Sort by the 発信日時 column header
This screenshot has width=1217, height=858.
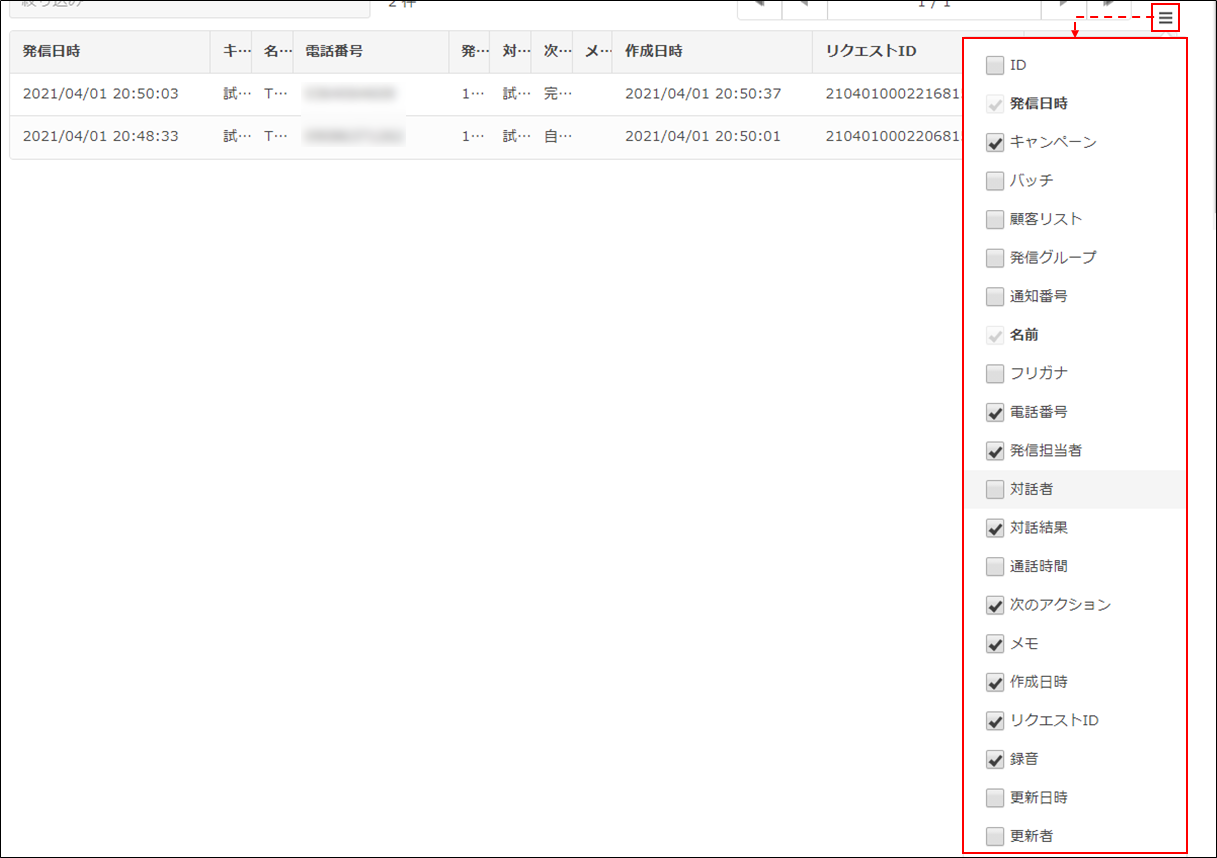[x=52, y=51]
